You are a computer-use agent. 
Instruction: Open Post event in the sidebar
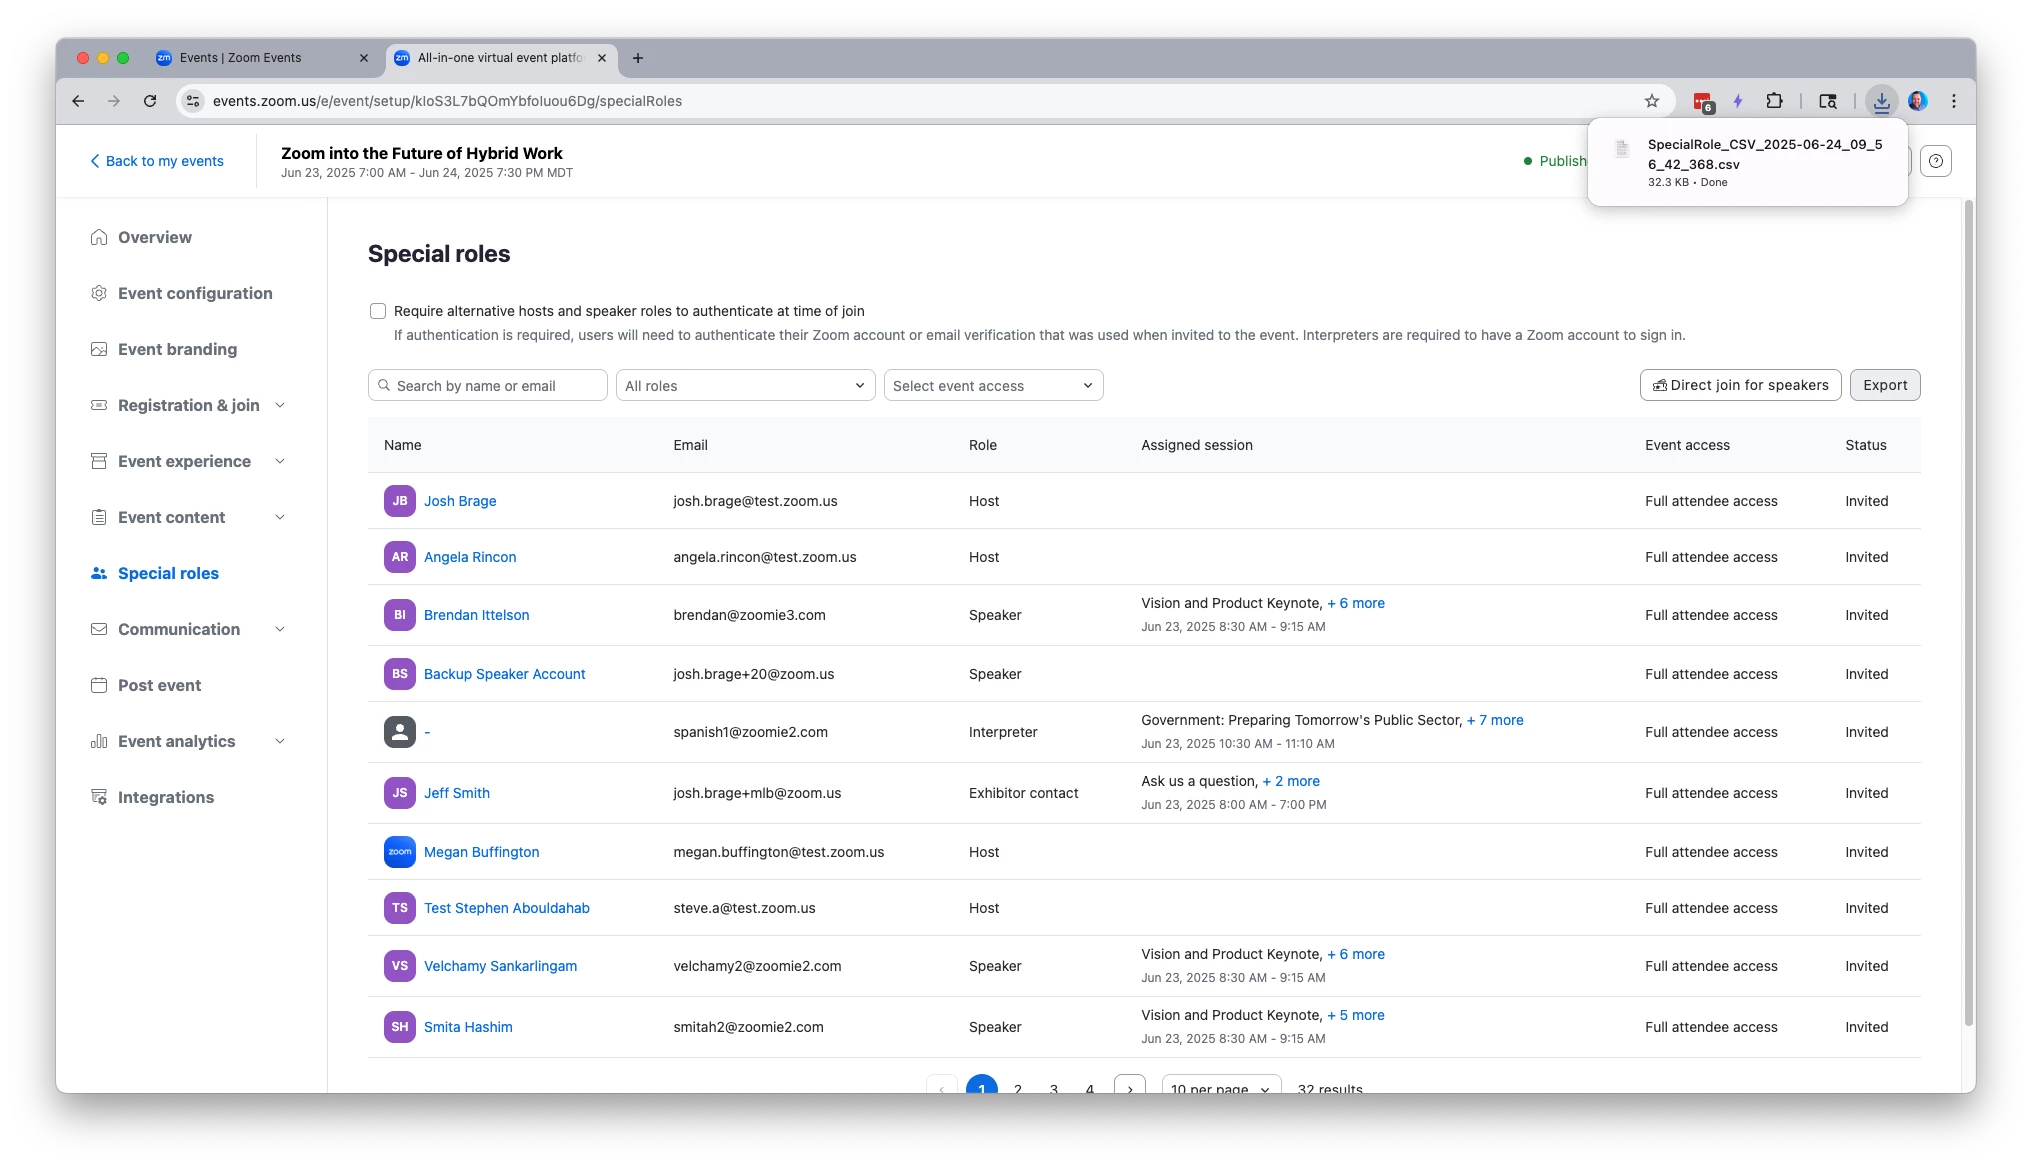pyautogui.click(x=159, y=685)
